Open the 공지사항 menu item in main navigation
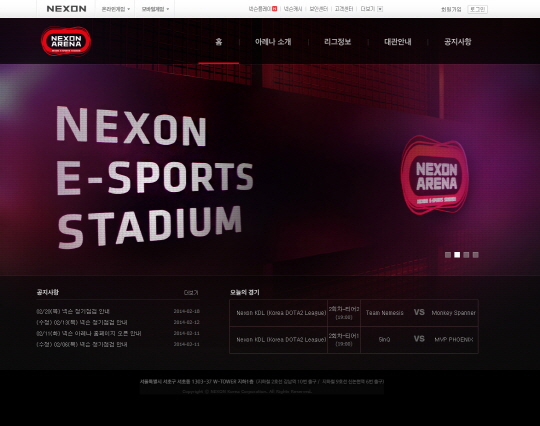The height and width of the screenshot is (426, 540). (x=458, y=42)
